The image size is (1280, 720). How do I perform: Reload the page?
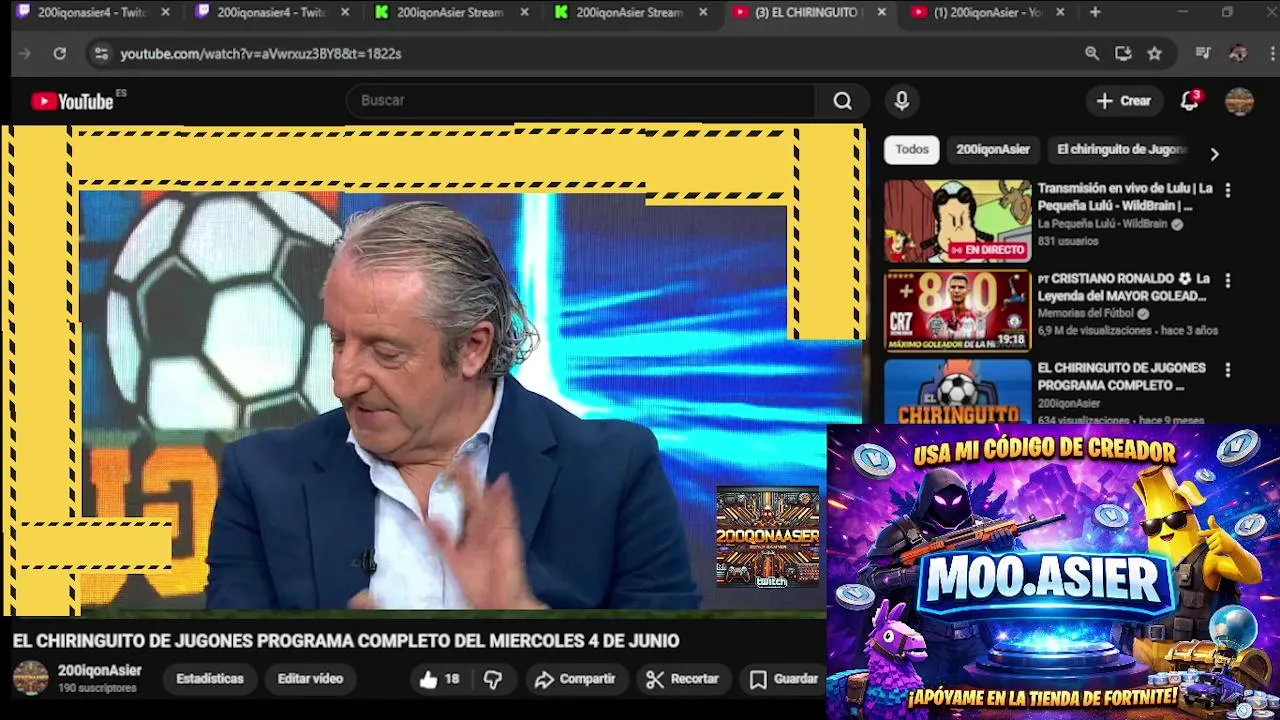(59, 54)
